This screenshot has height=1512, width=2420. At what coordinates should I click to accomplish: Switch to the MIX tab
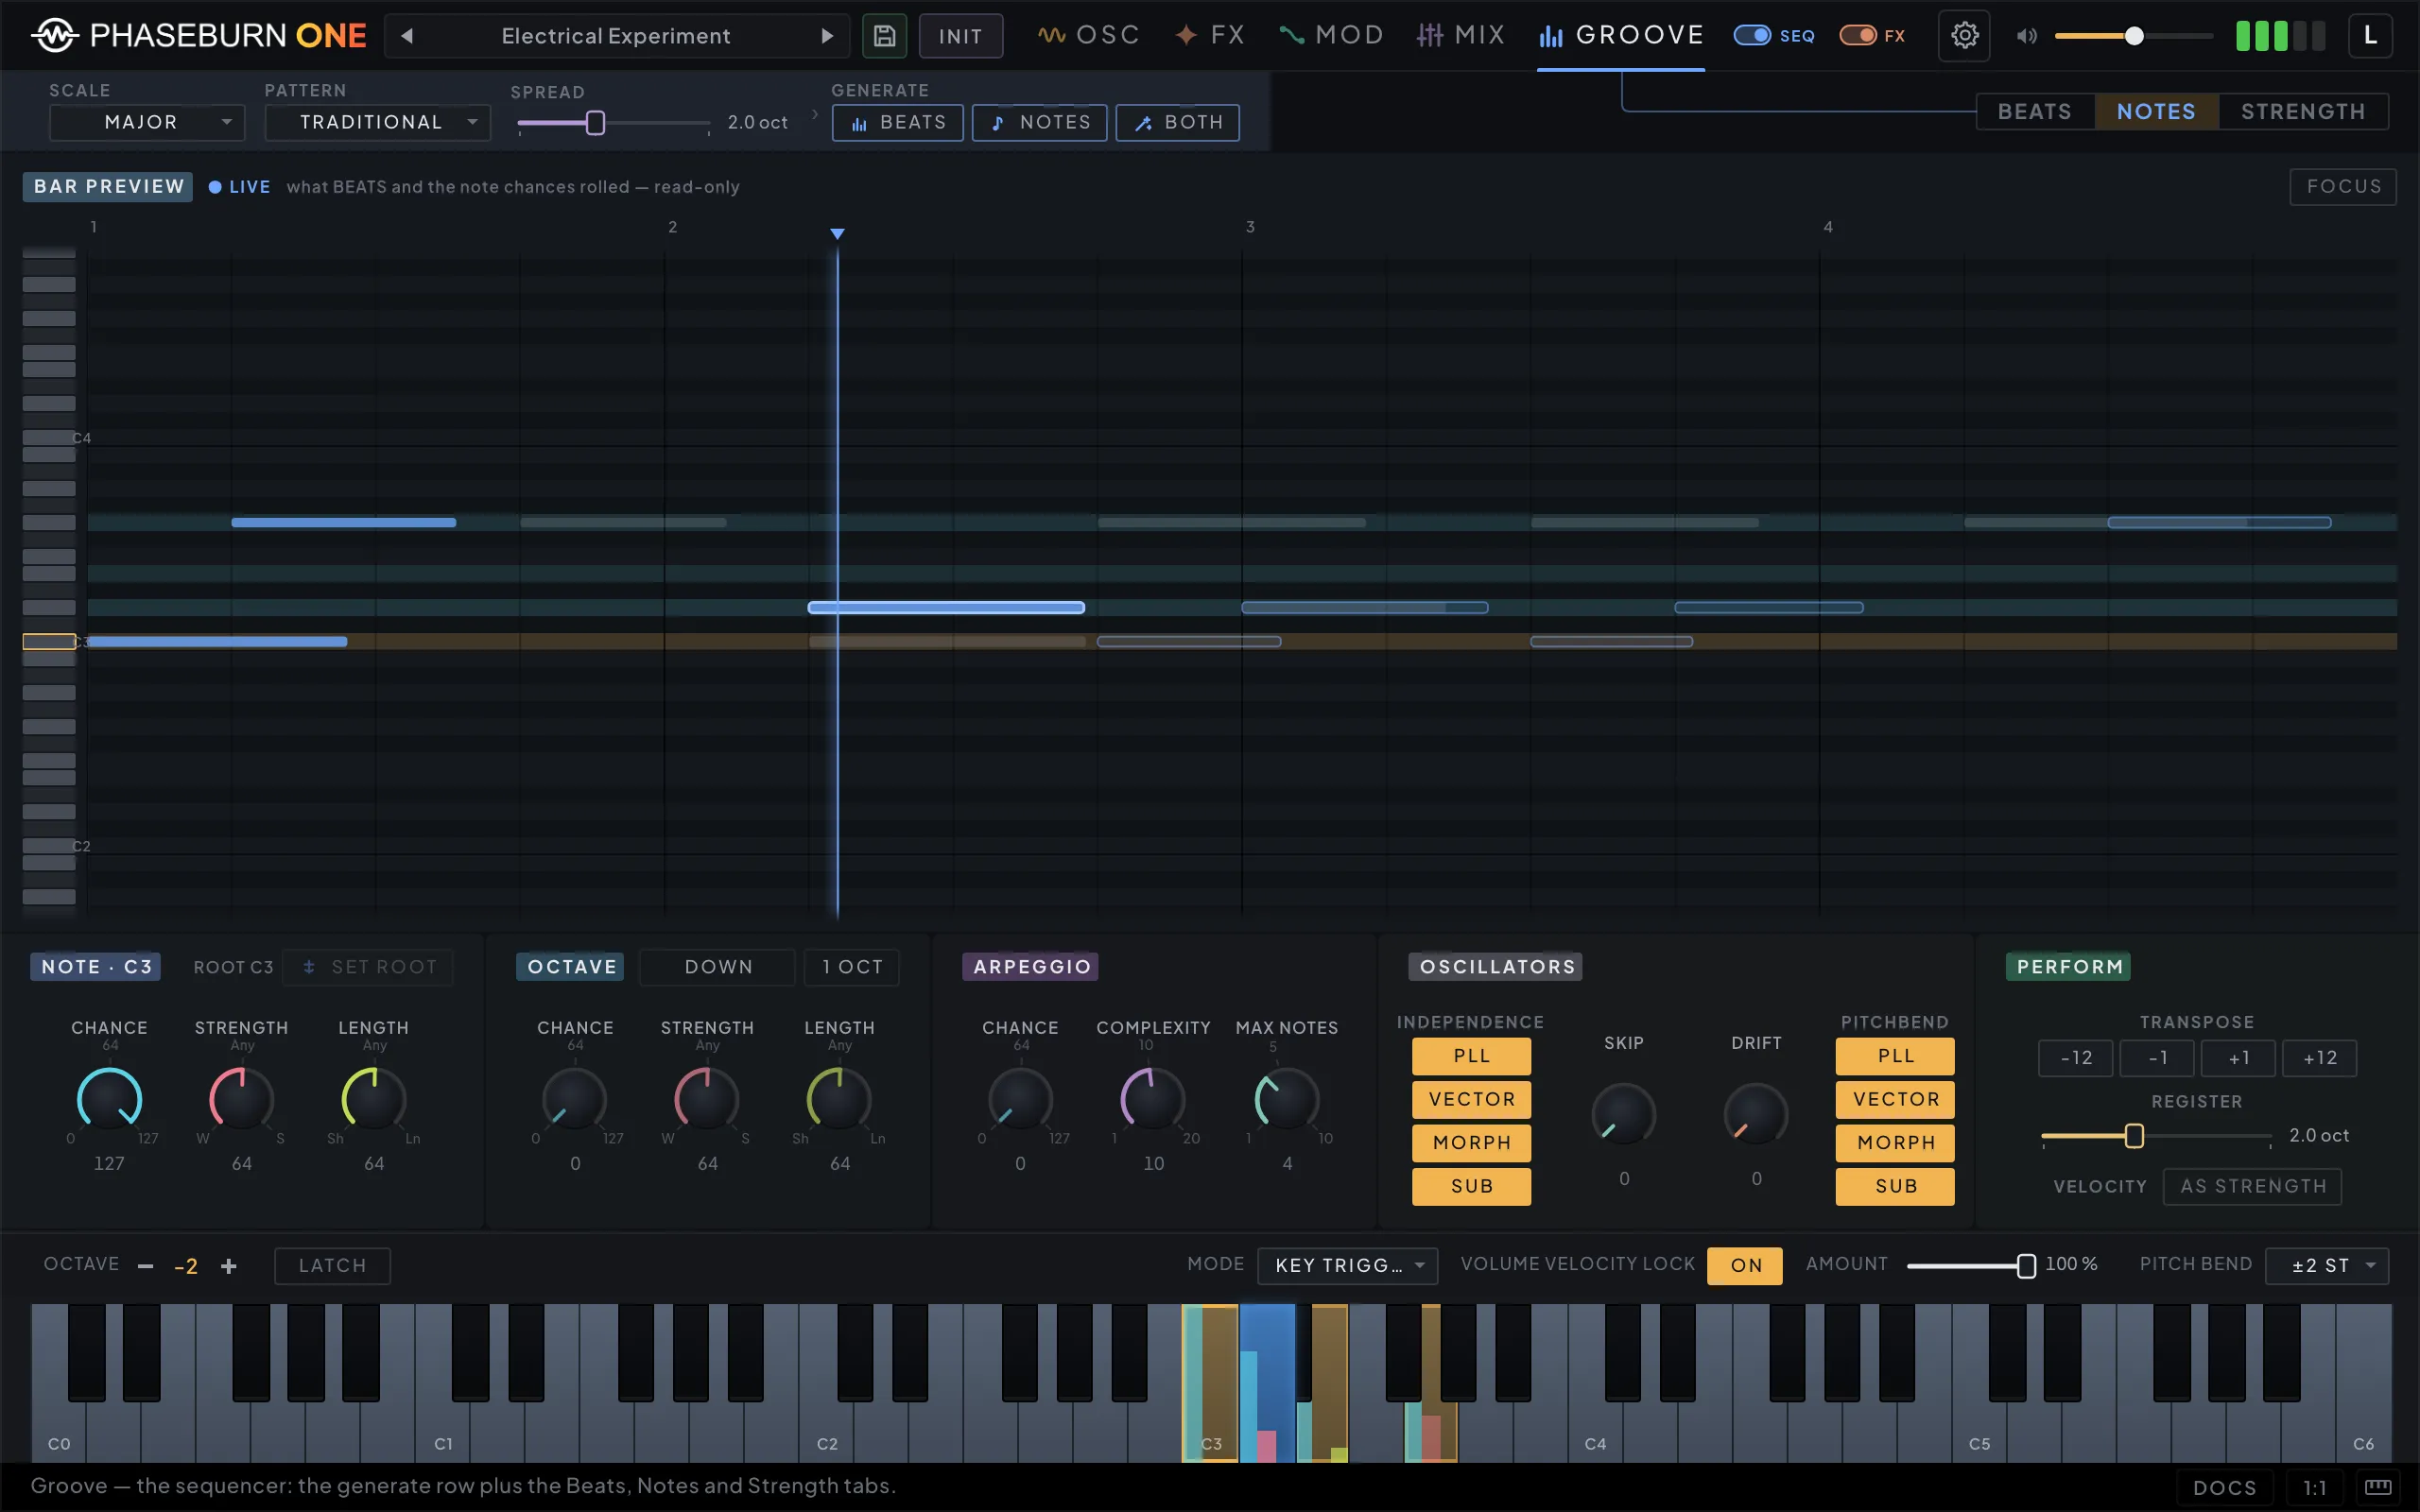[x=1460, y=36]
